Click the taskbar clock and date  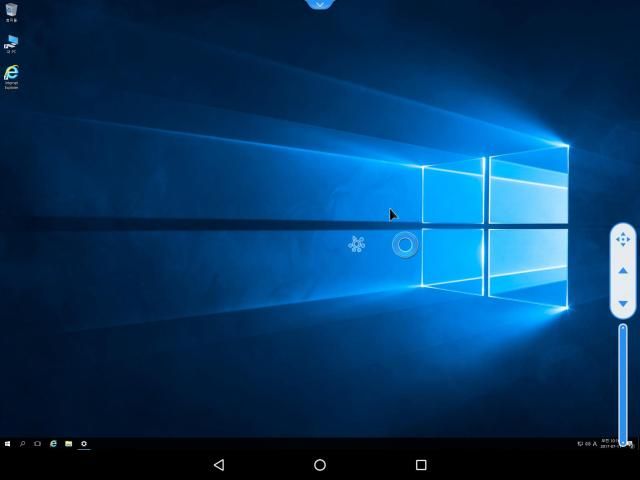point(609,443)
